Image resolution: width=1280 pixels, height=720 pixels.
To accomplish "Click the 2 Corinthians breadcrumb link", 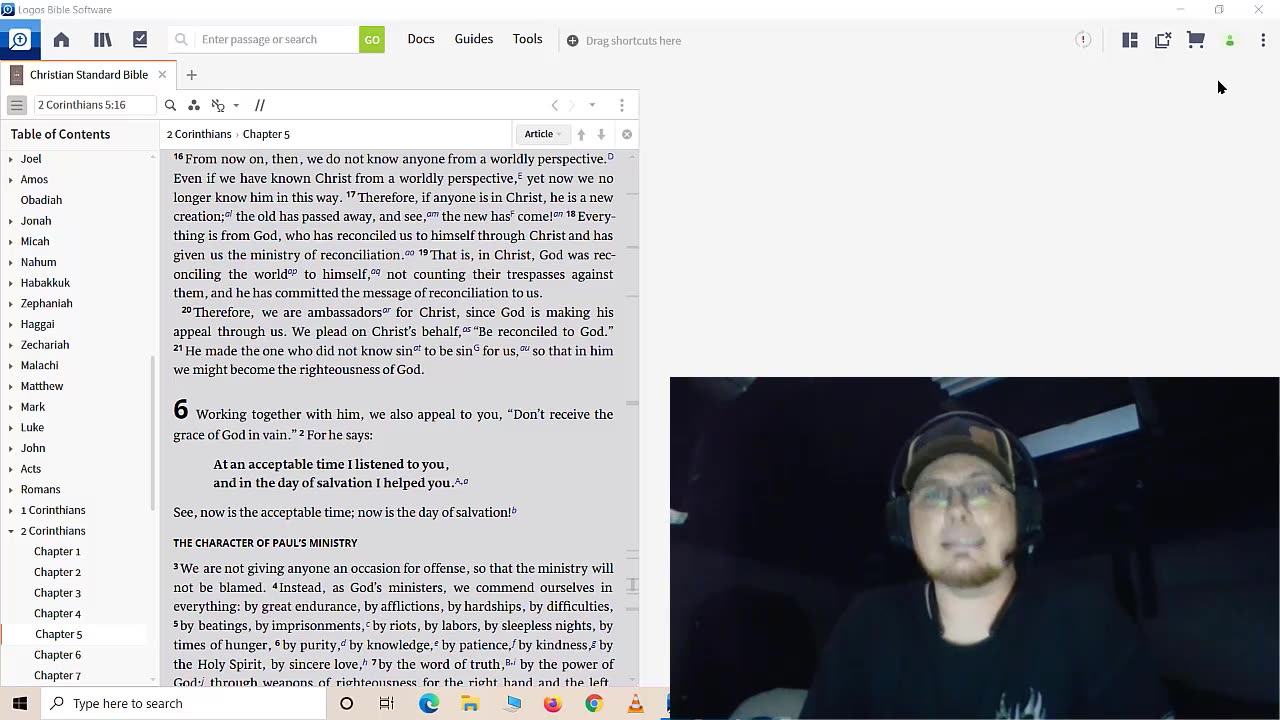I will pos(199,134).
